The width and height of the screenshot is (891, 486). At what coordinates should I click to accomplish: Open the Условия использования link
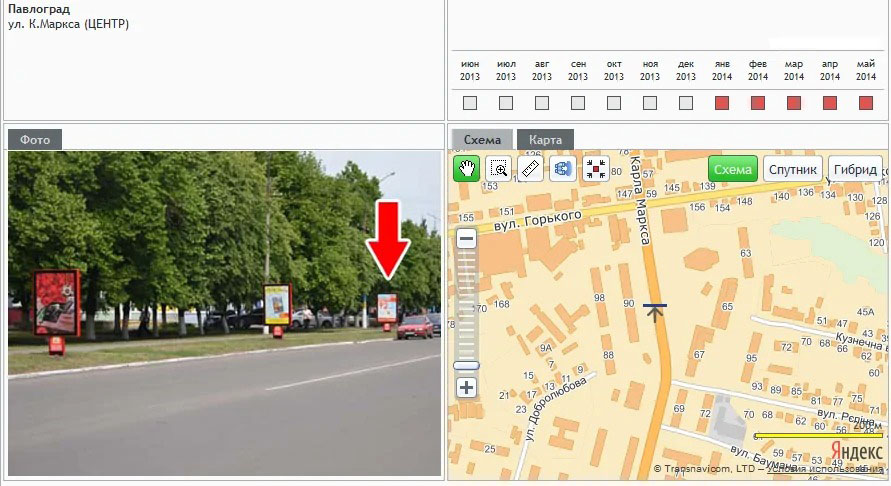pos(825,469)
